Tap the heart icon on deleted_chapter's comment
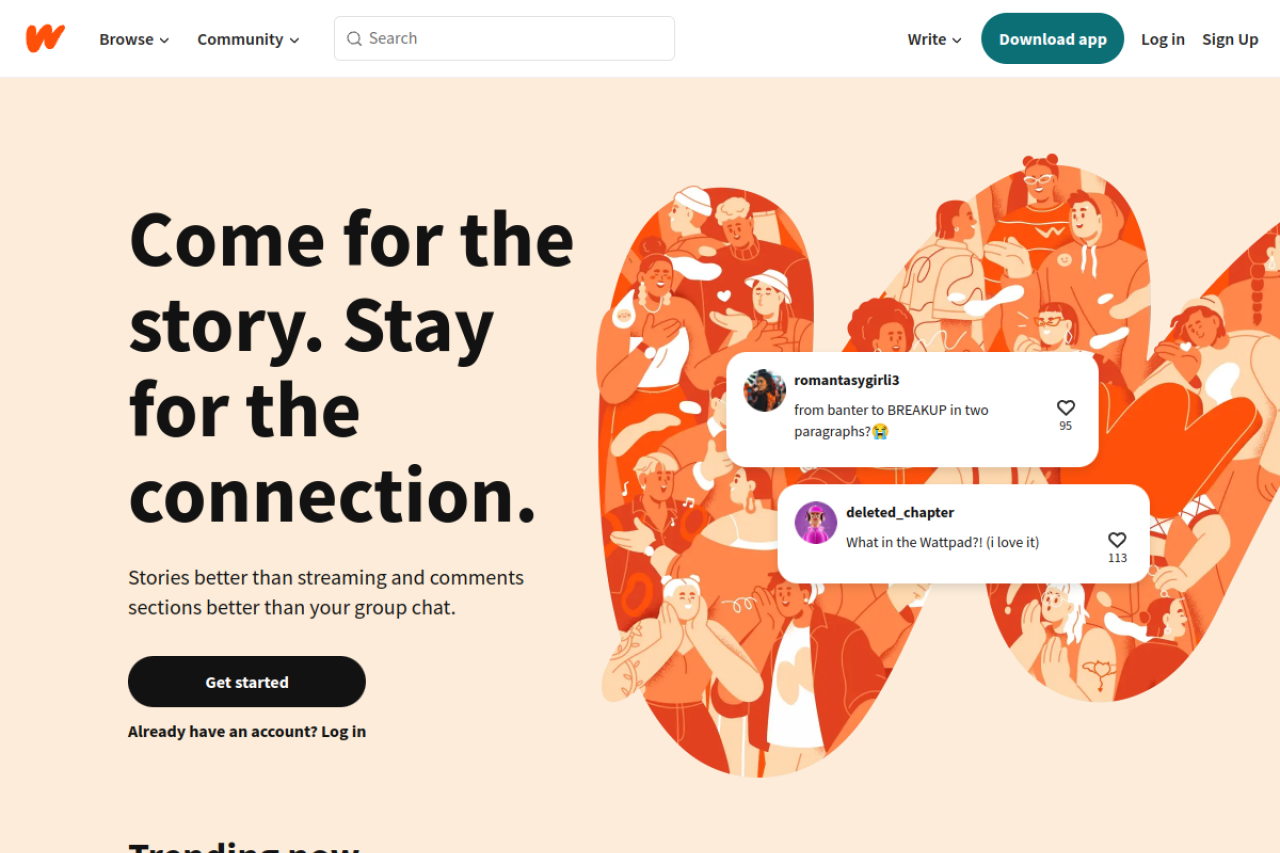The image size is (1280, 853). [x=1117, y=540]
